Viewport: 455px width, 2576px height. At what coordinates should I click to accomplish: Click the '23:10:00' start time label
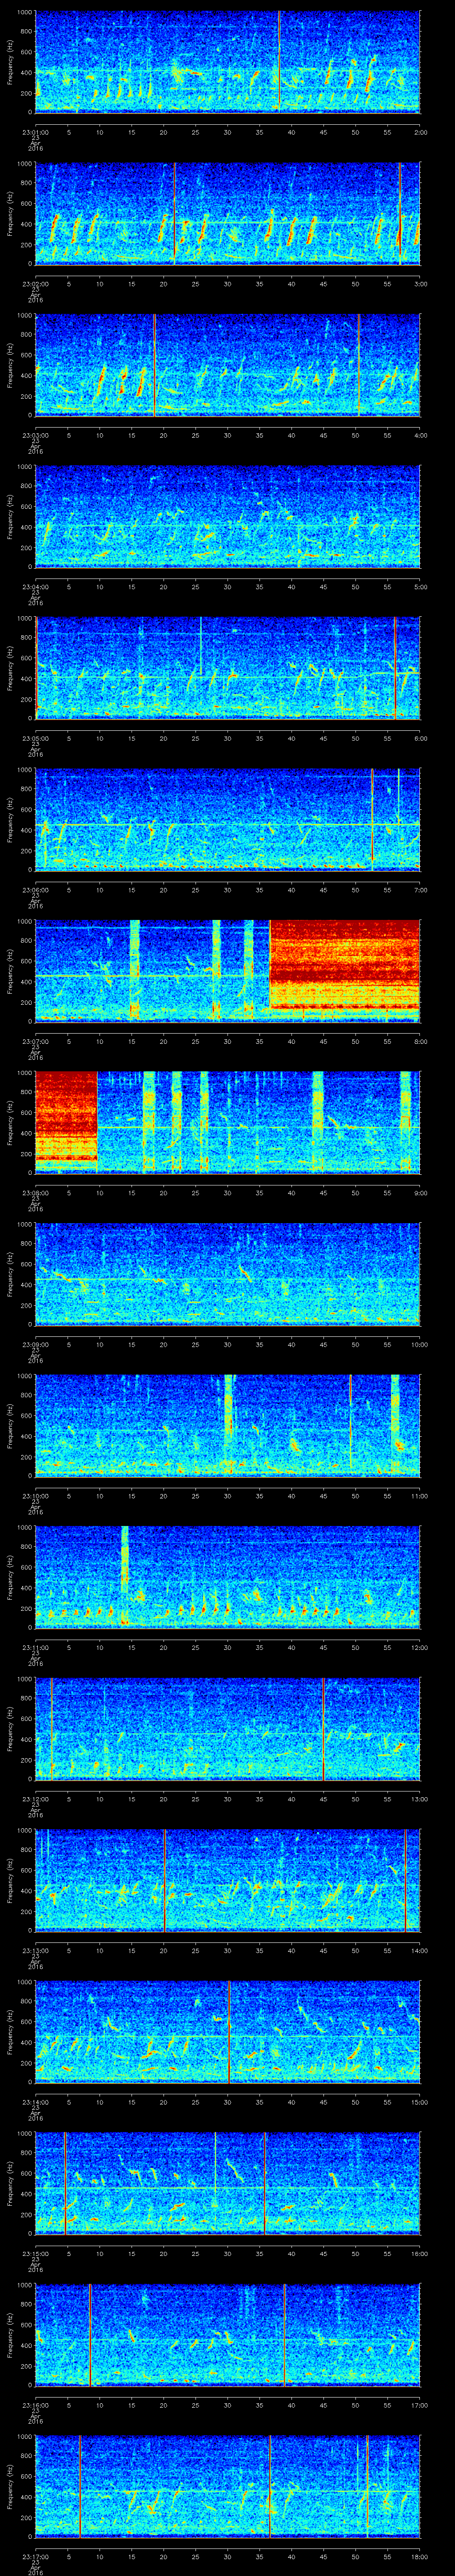tap(36, 1495)
